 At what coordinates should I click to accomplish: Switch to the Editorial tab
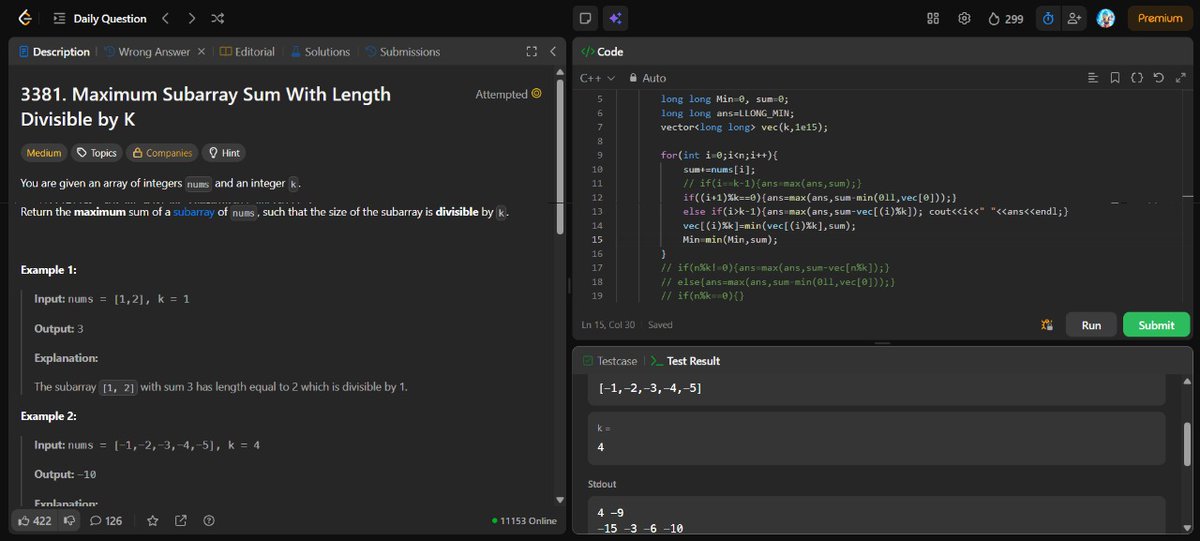pos(247,52)
